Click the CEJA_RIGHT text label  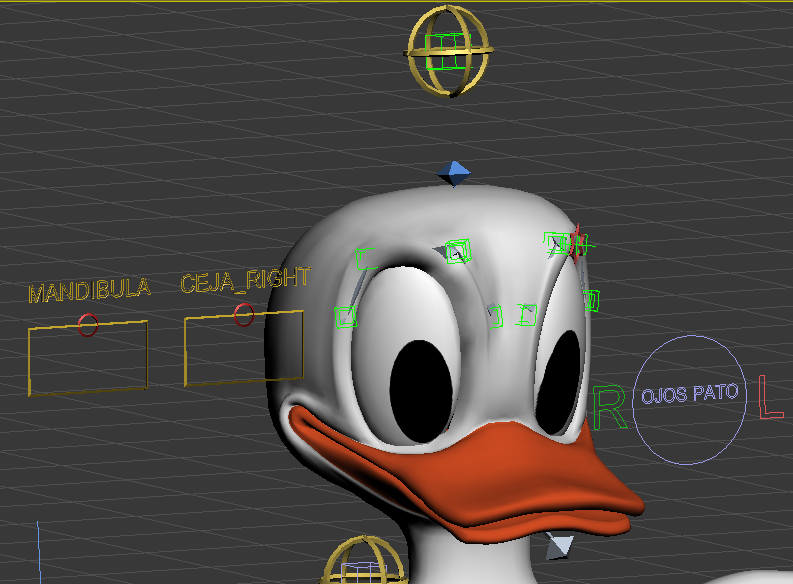pyautogui.click(x=245, y=281)
